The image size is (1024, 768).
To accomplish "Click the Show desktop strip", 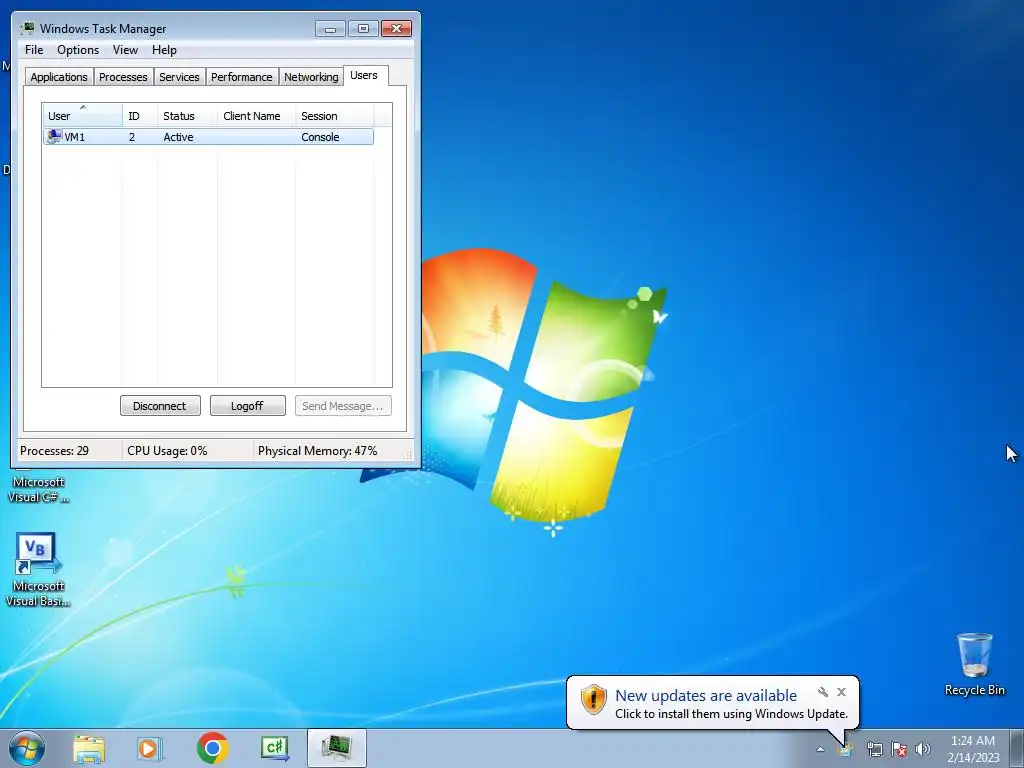I will [x=1016, y=748].
